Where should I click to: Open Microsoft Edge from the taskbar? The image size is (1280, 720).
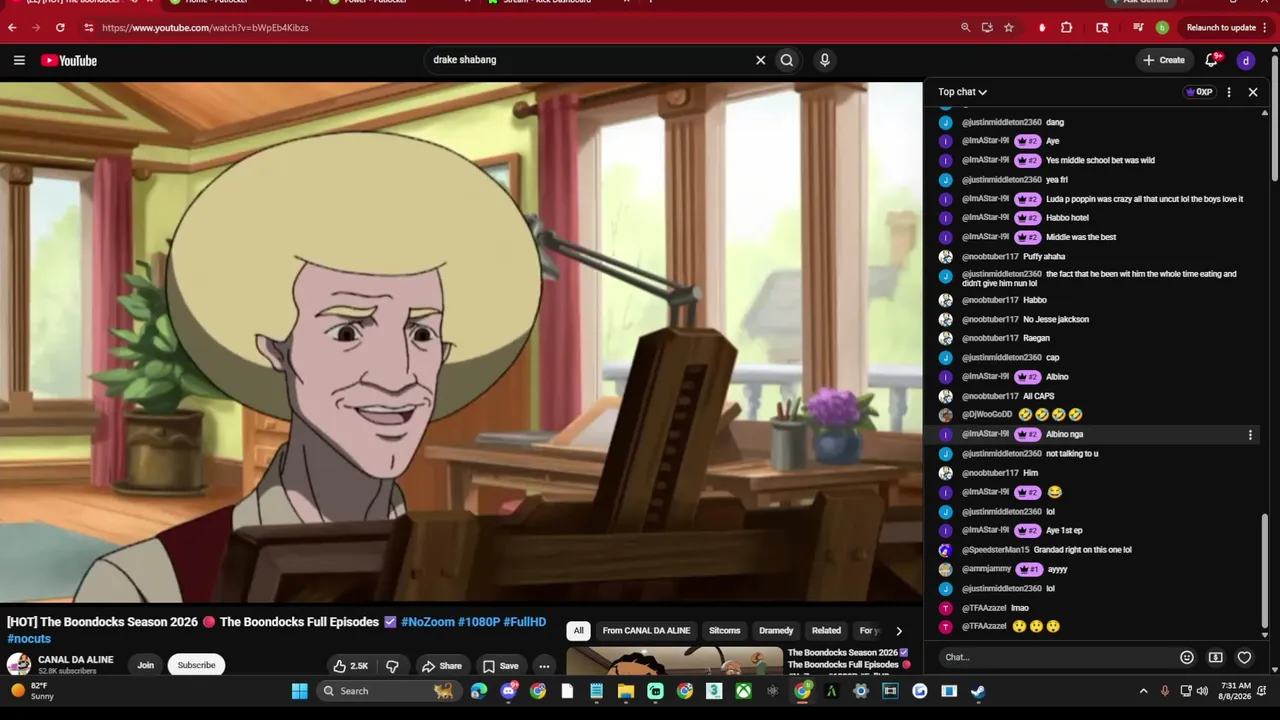[479, 691]
